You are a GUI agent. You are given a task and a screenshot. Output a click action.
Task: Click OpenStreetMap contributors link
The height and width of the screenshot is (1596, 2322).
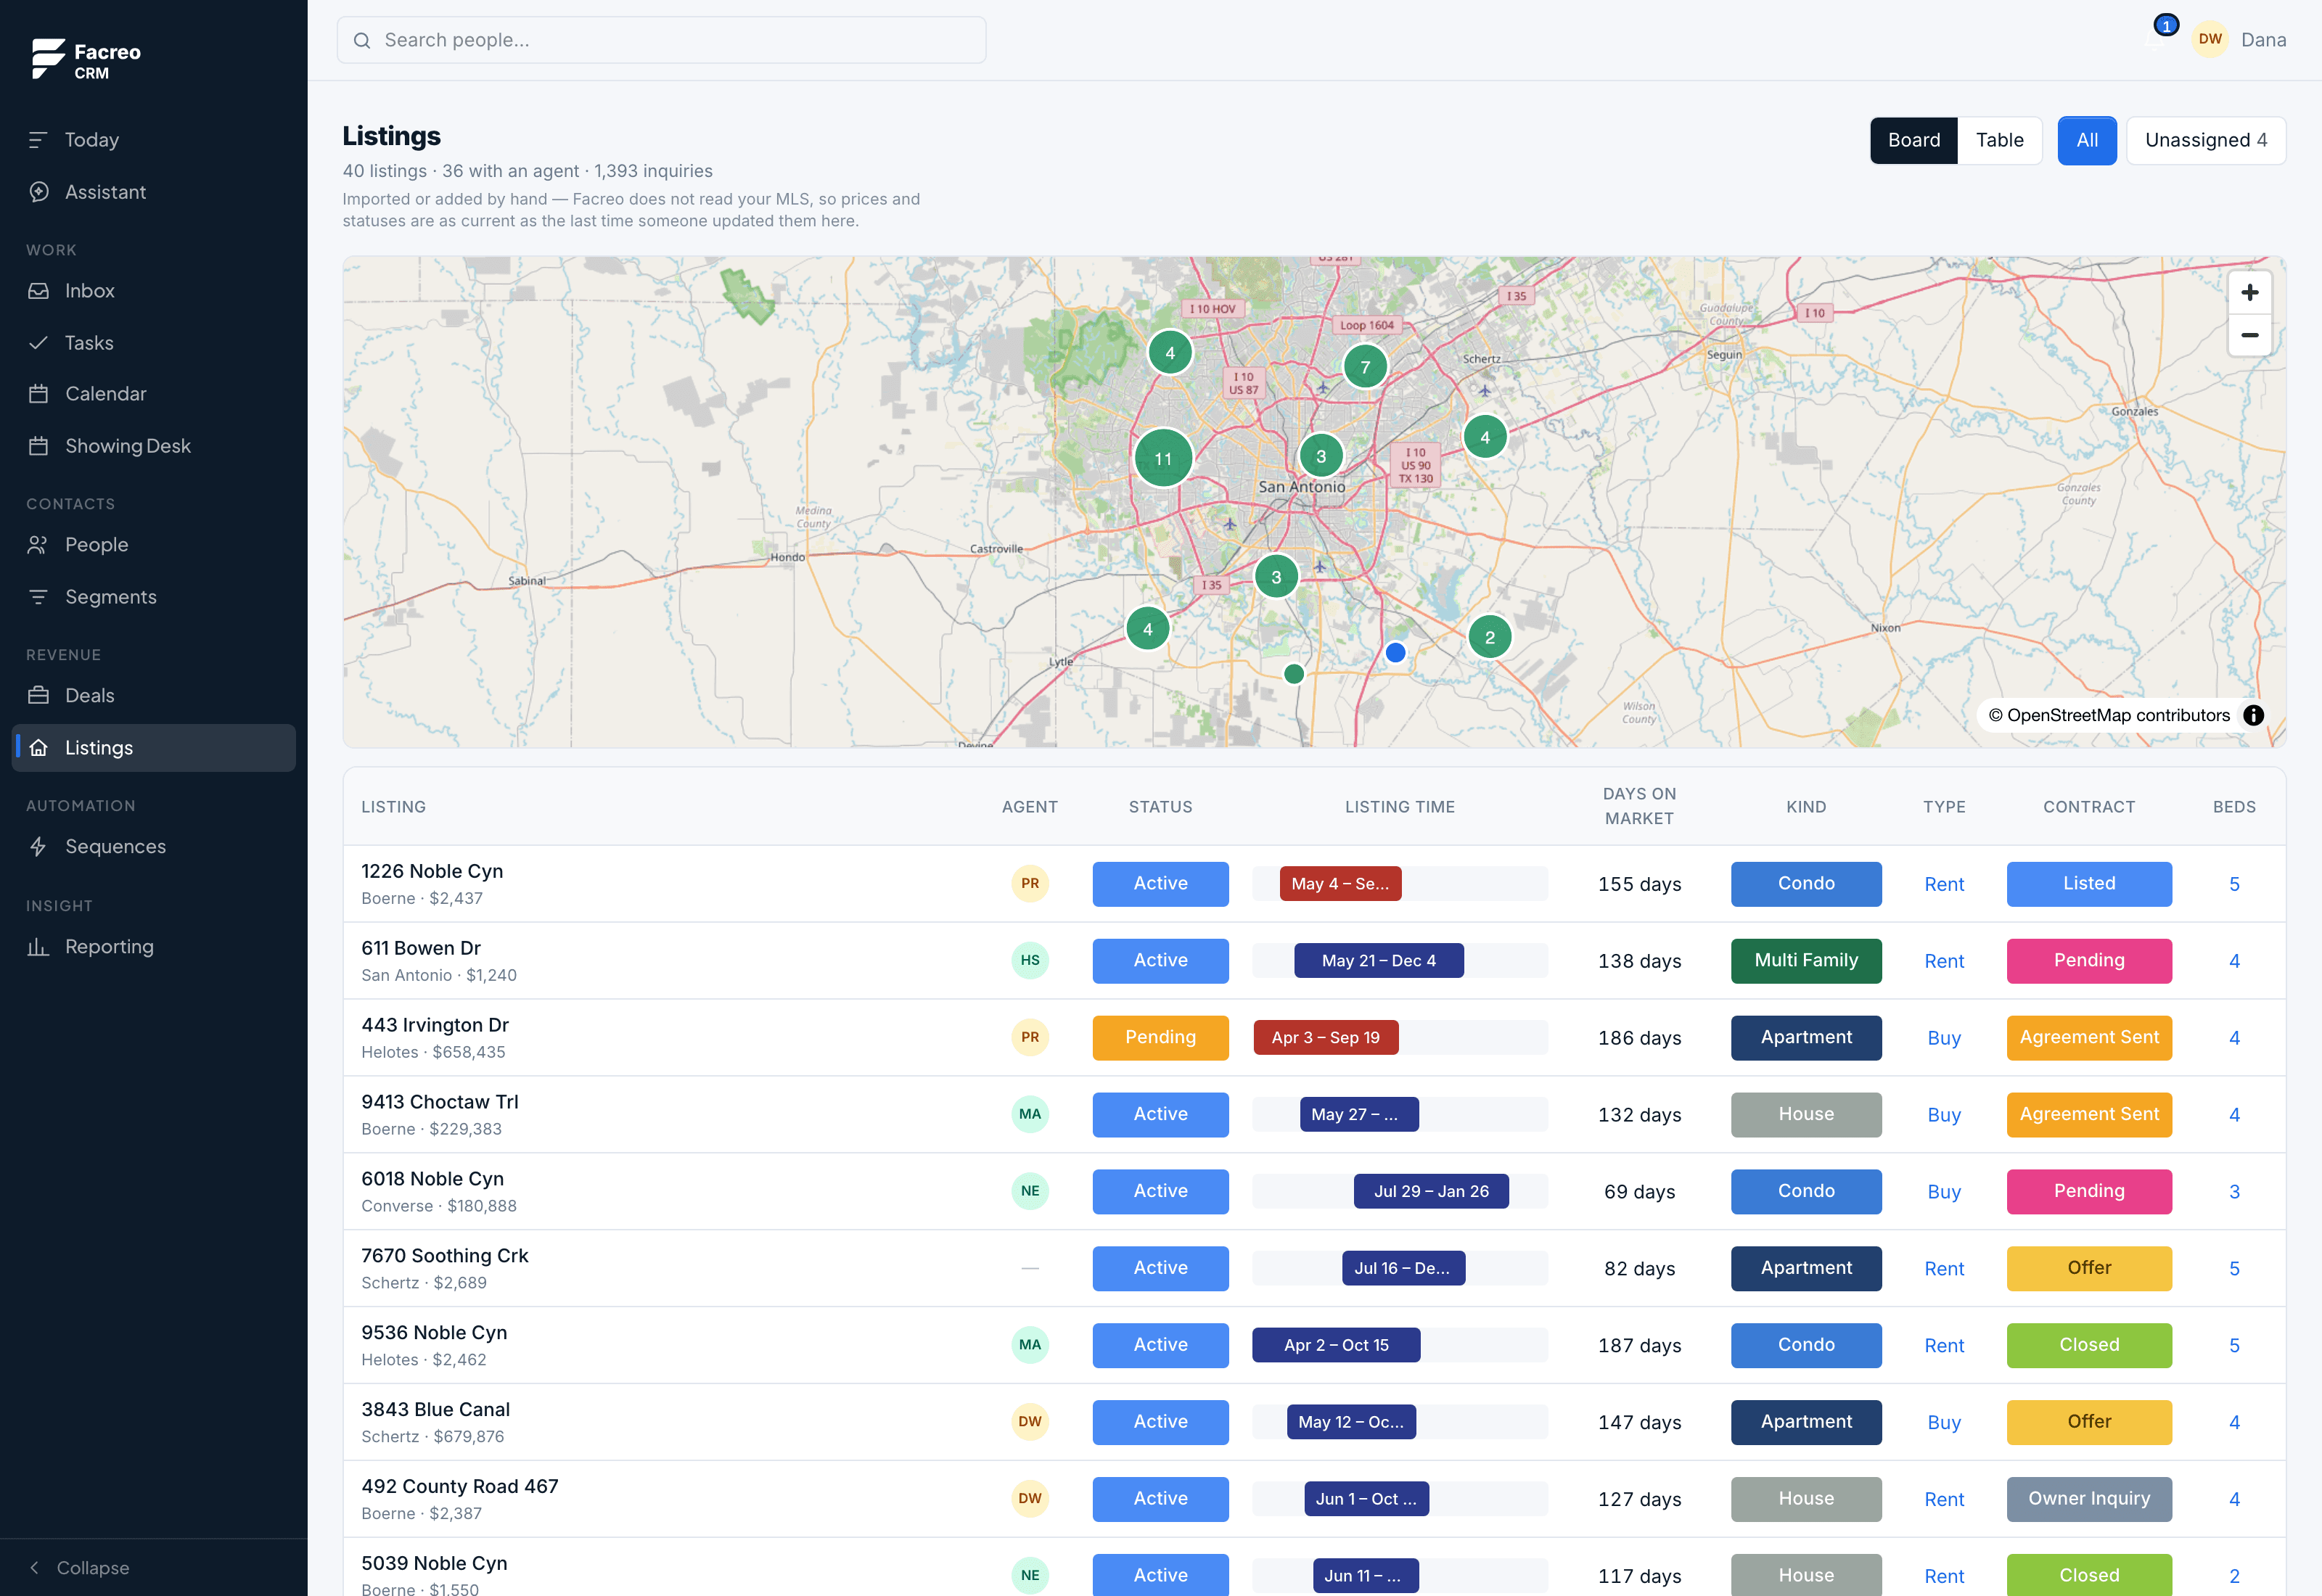tap(2109, 716)
